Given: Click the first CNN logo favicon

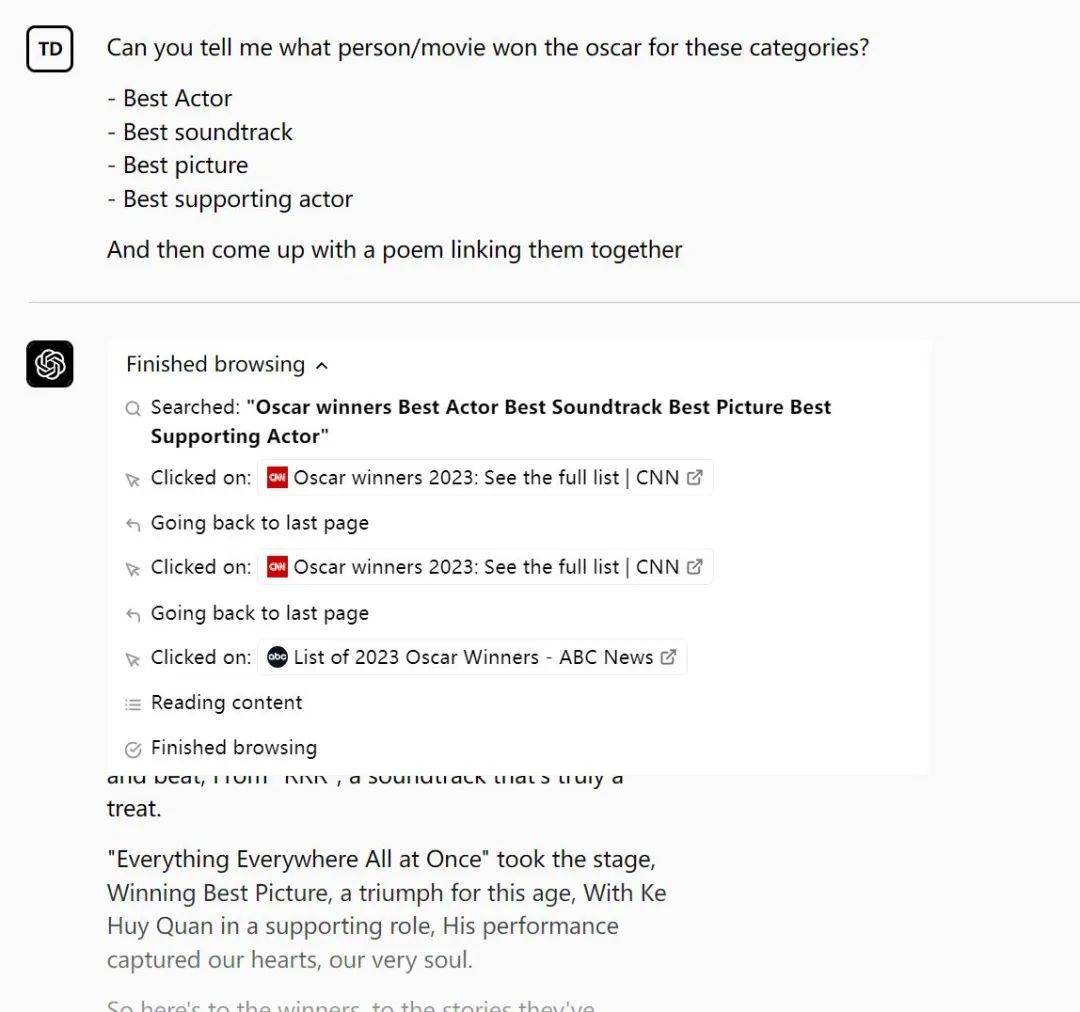Looking at the screenshot, I should (277, 477).
